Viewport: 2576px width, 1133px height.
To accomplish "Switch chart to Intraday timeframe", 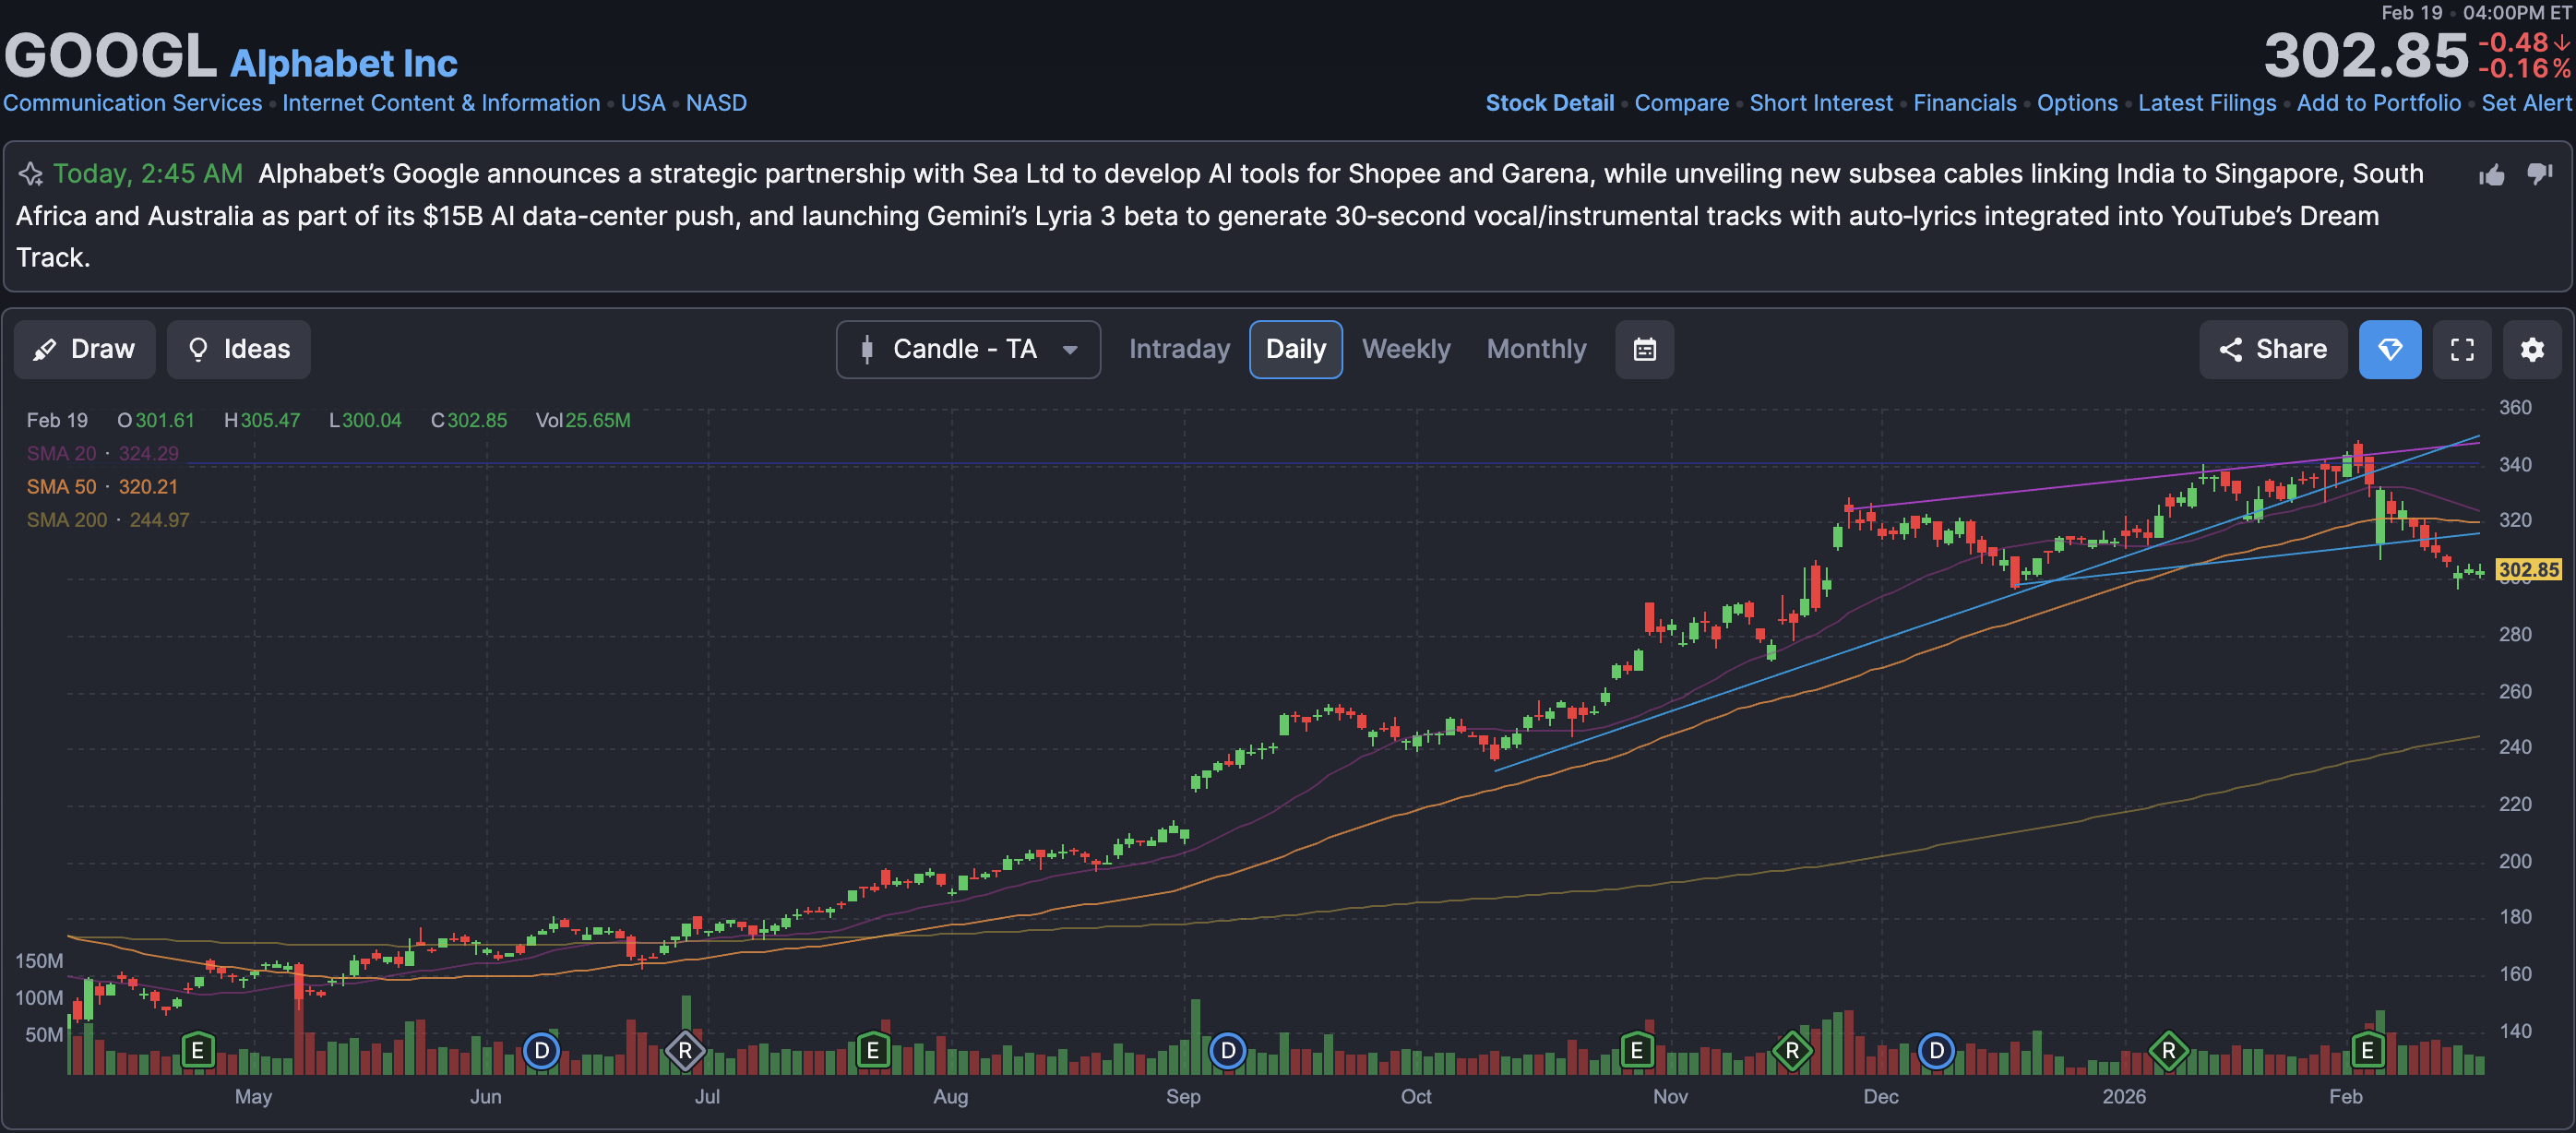I will click(x=1178, y=349).
